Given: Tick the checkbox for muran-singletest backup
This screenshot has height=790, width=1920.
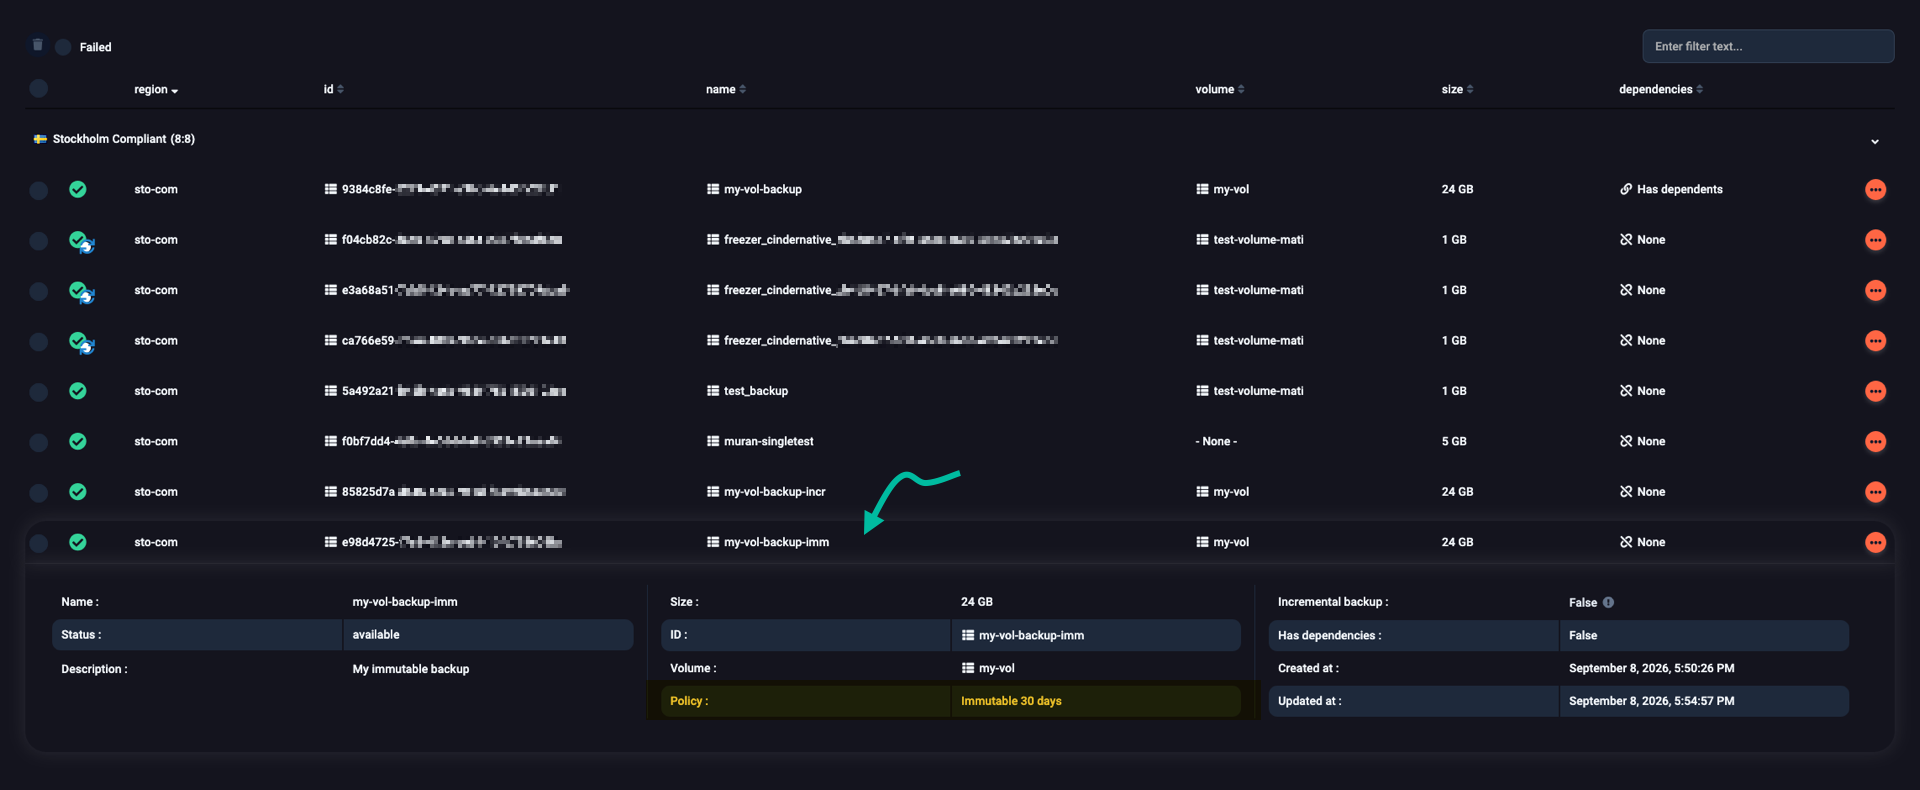Looking at the screenshot, I should pos(39,442).
